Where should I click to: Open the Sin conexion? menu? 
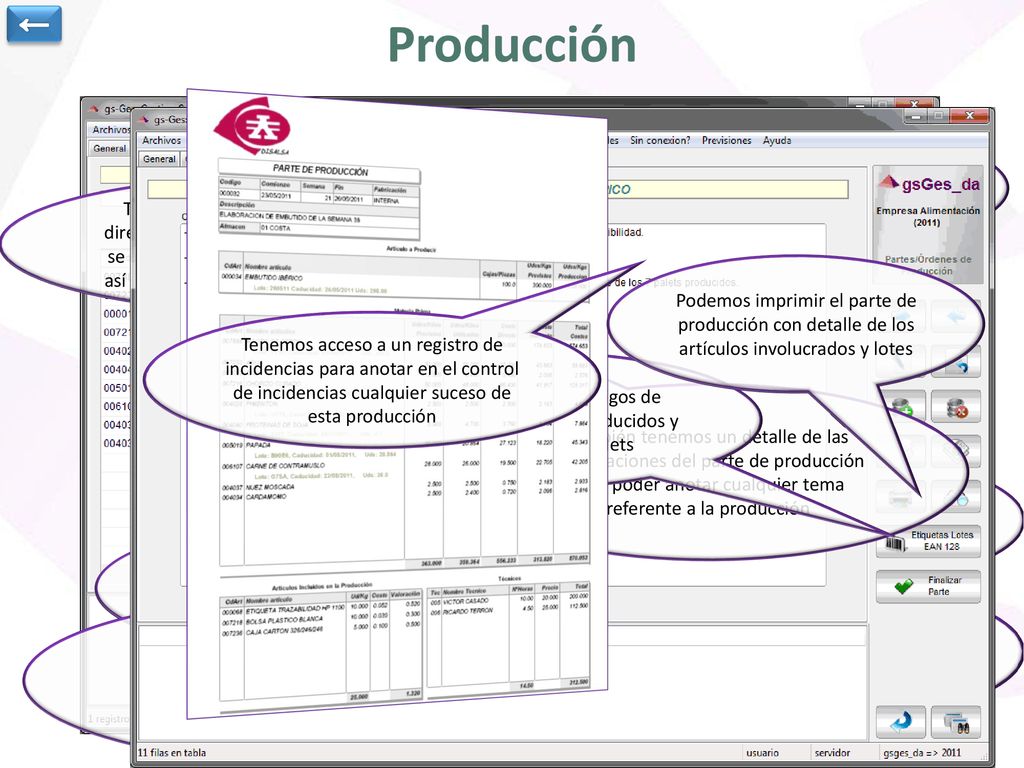click(660, 140)
